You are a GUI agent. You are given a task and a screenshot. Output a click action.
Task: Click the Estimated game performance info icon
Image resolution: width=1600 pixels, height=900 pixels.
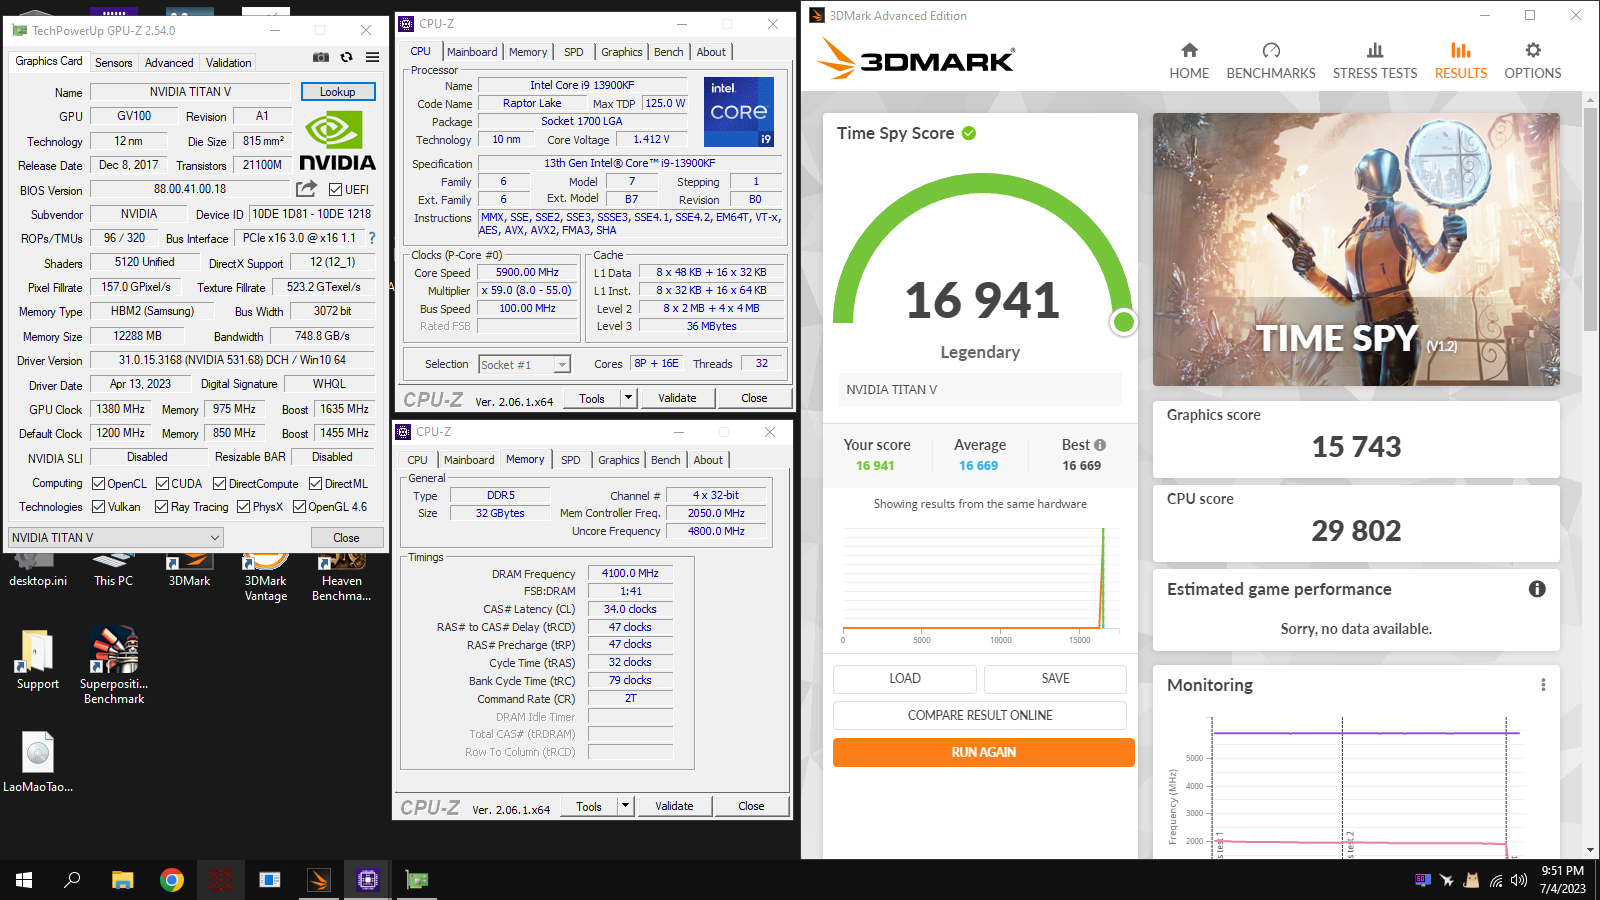[x=1537, y=589]
